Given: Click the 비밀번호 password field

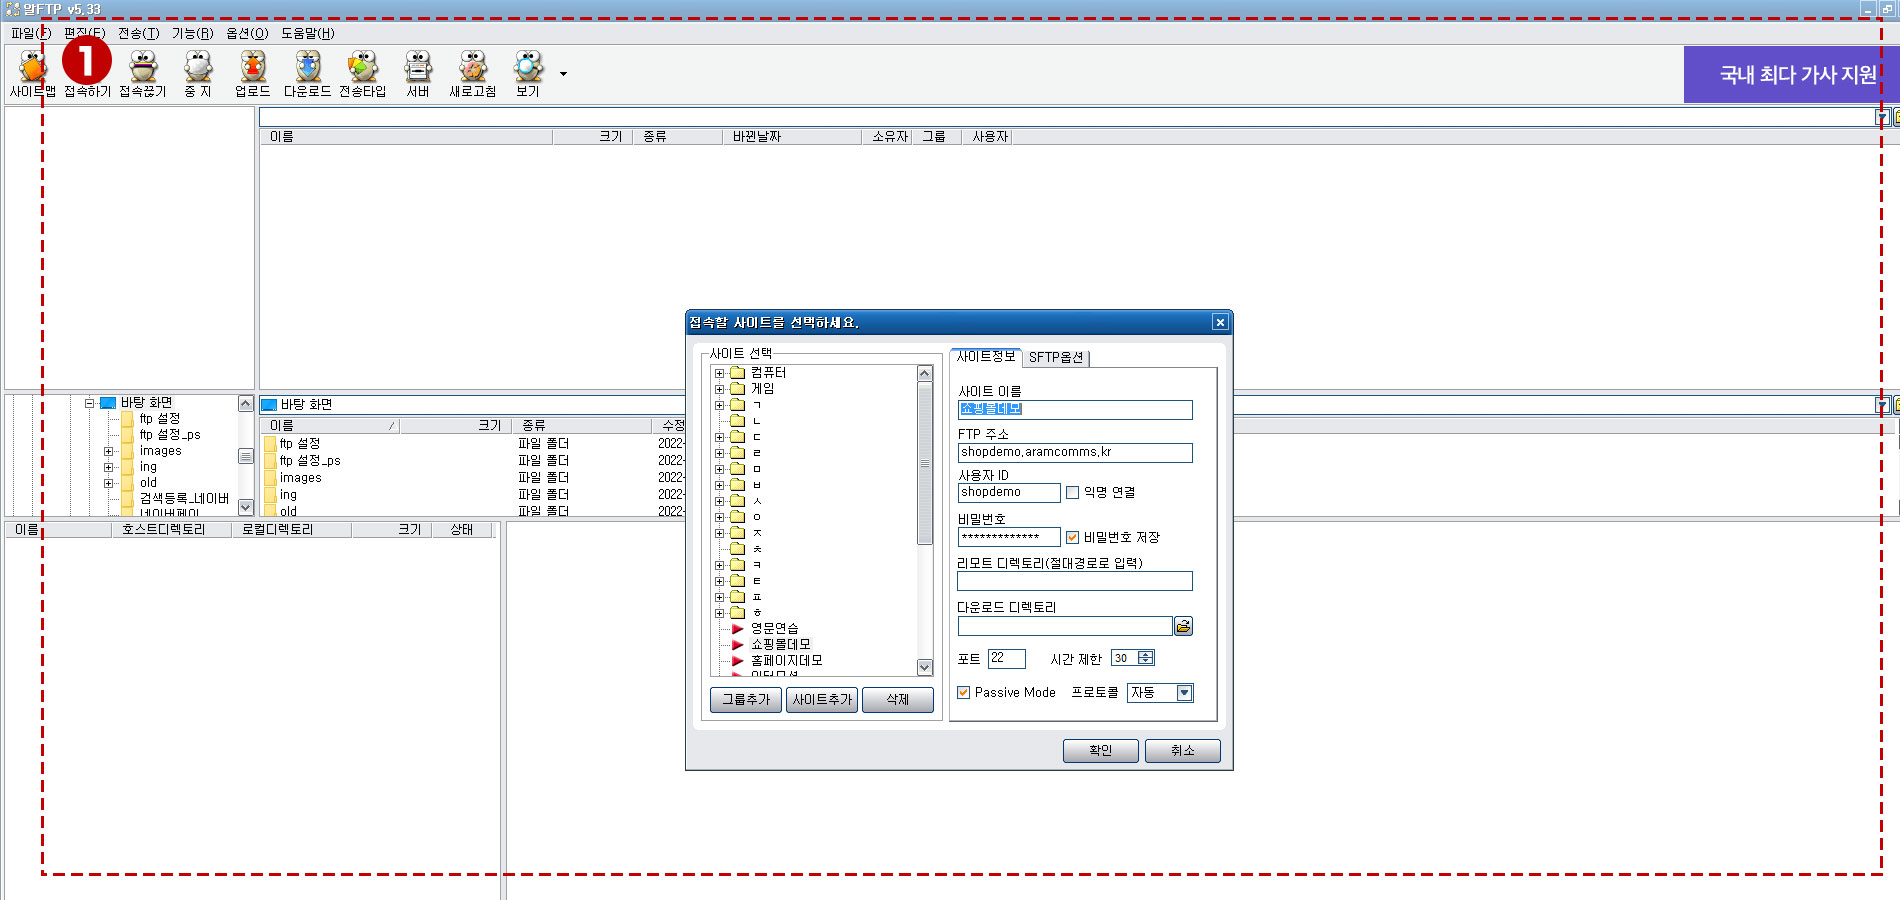Looking at the screenshot, I should click(1009, 538).
